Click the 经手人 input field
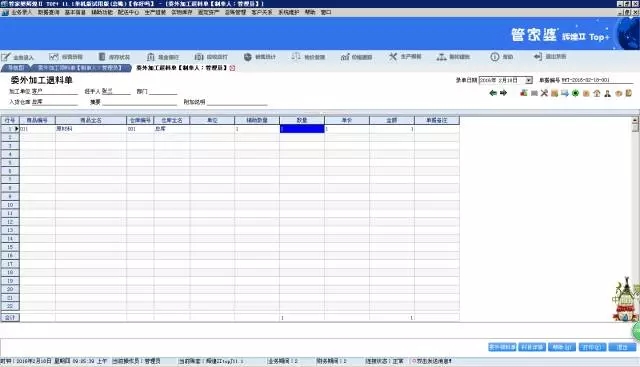This screenshot has width=640, height=367. point(116,91)
